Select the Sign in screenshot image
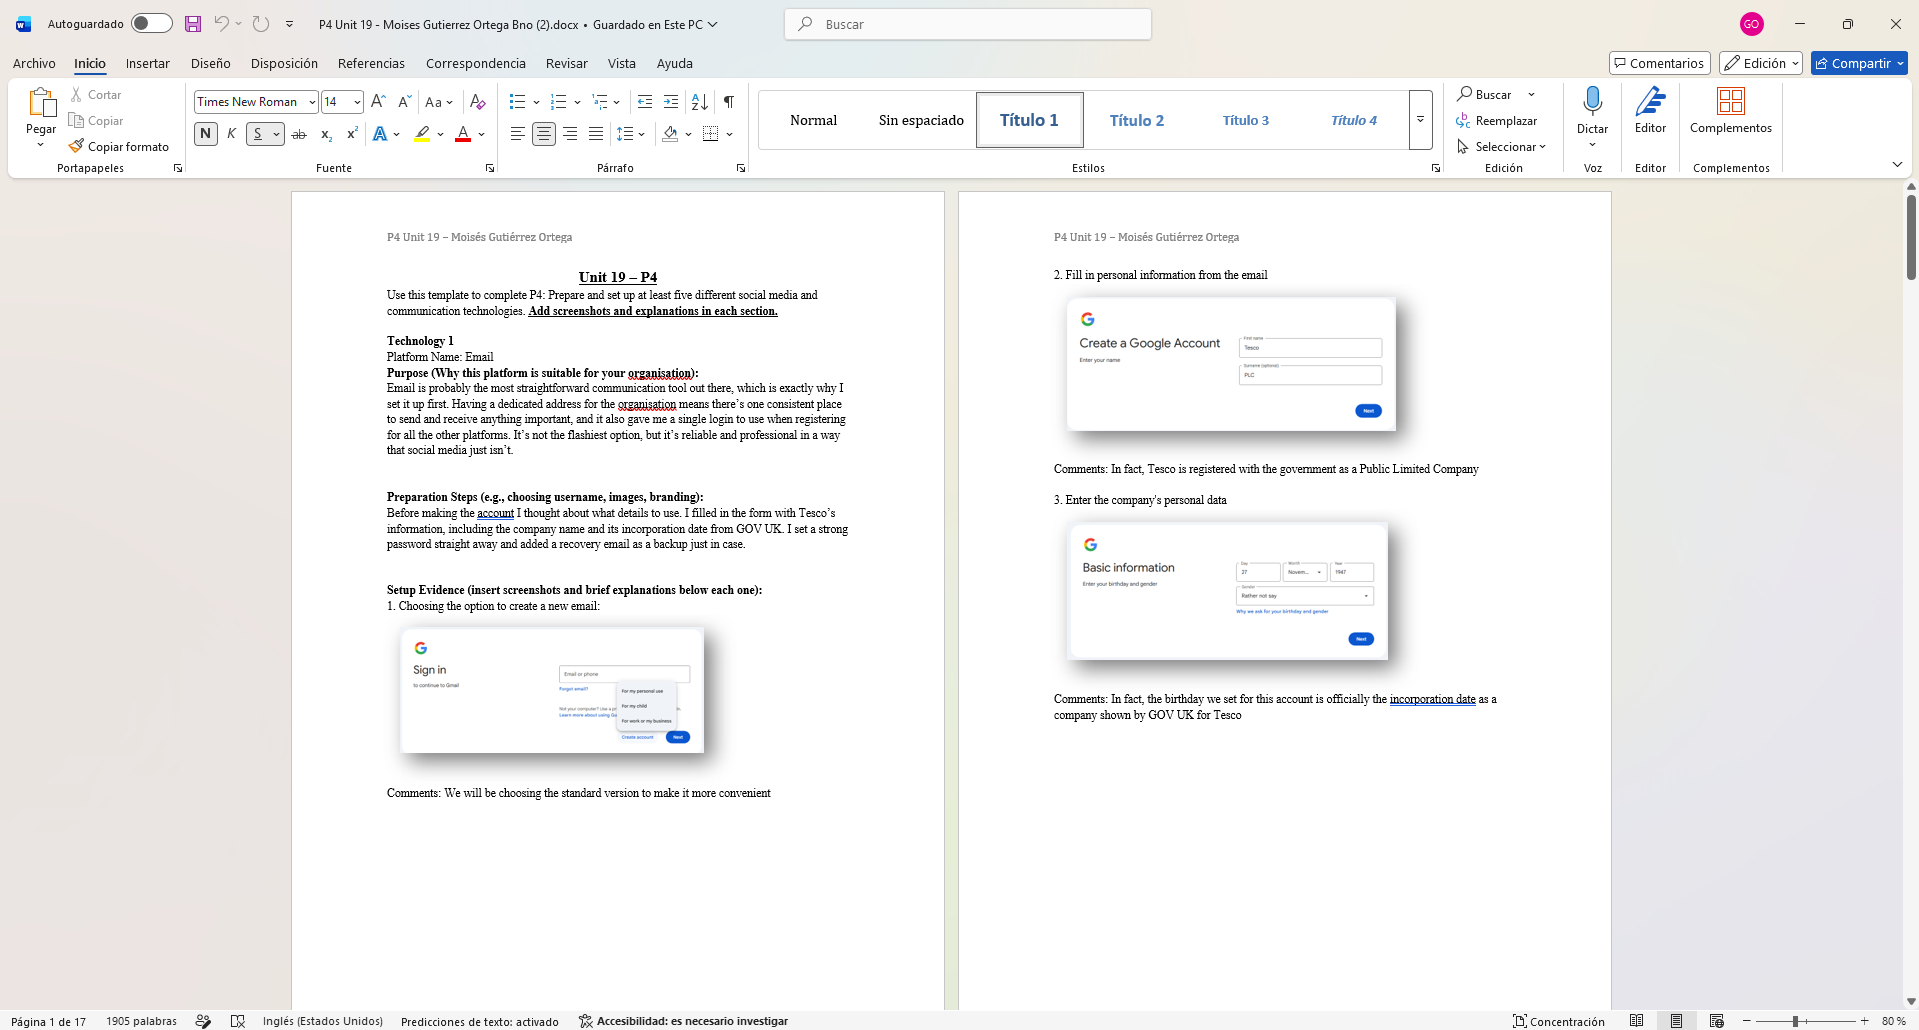1919x1030 pixels. coord(552,690)
